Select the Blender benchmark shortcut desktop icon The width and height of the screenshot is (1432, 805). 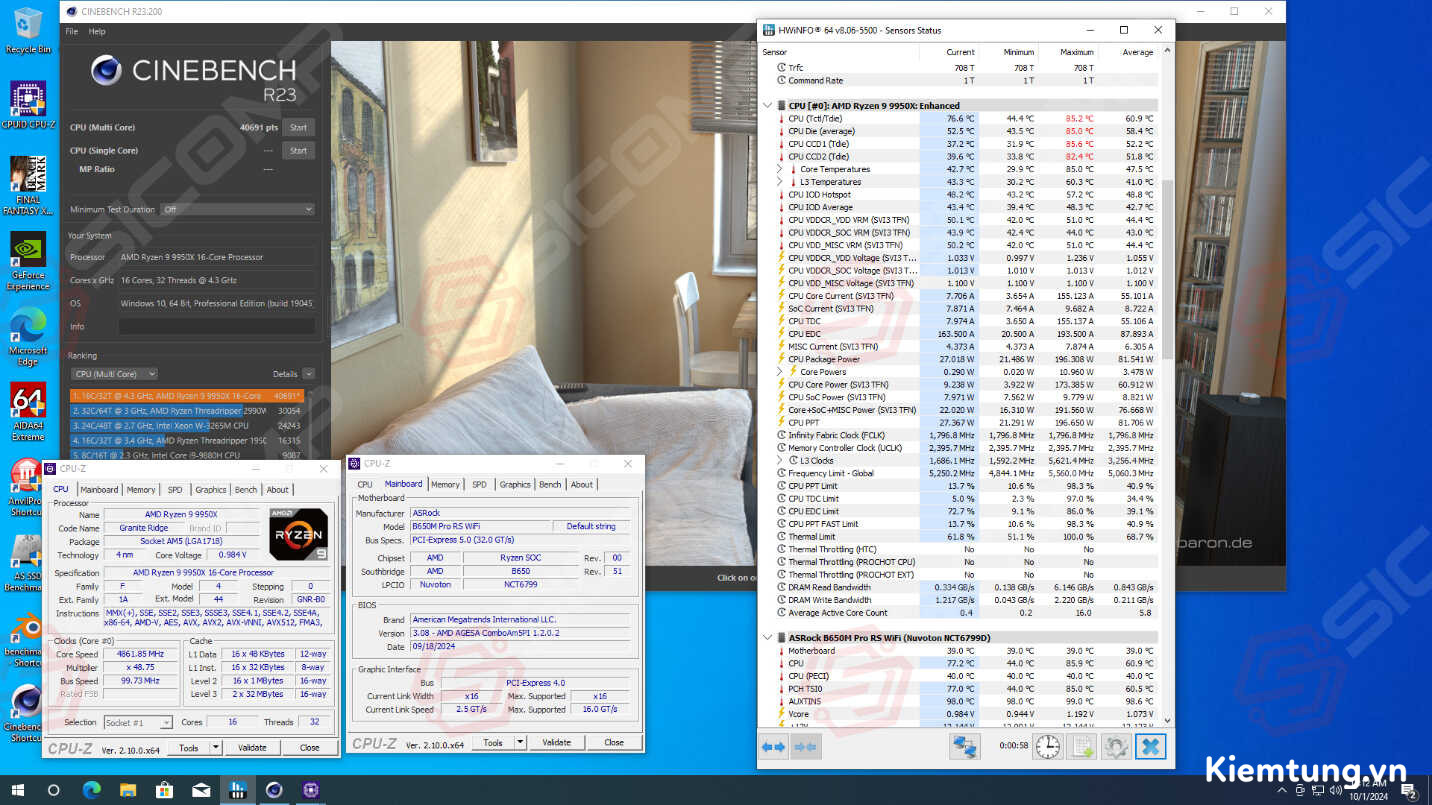tap(26, 640)
